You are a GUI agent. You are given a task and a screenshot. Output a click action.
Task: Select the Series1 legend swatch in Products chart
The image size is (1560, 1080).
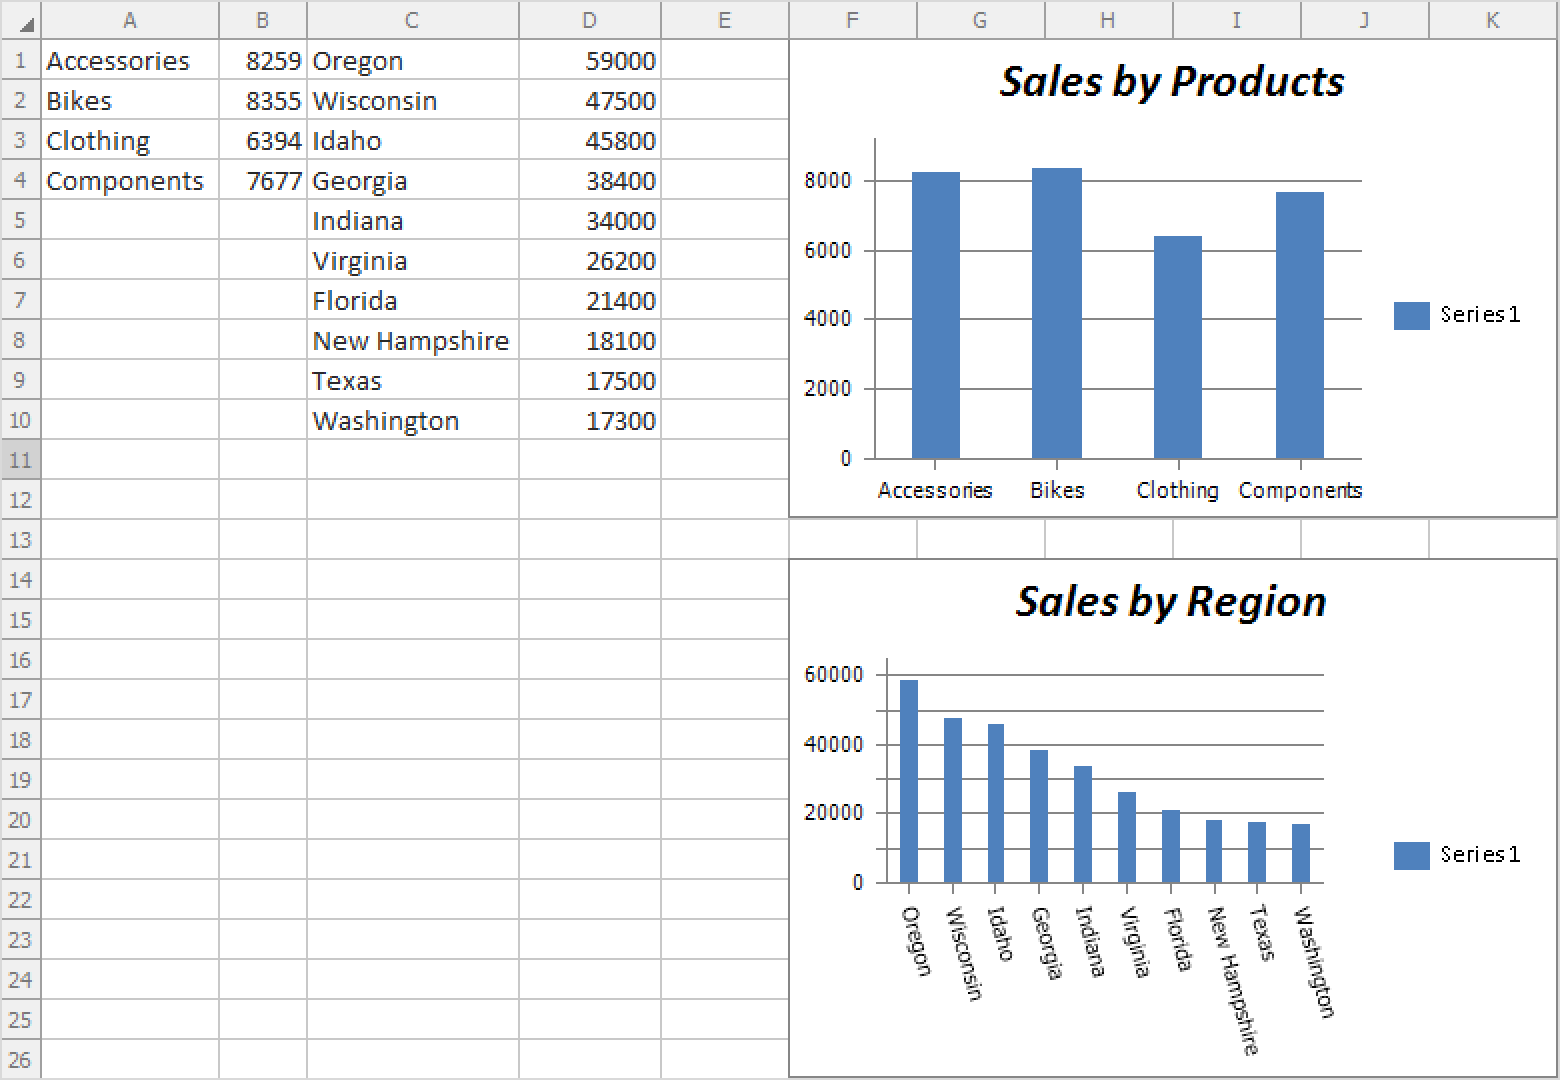coord(1411,315)
